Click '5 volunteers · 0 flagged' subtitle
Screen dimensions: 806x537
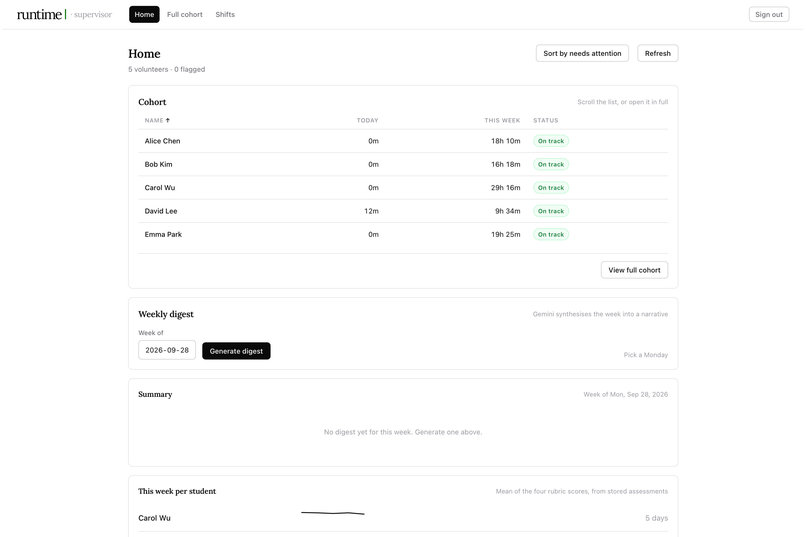tap(167, 69)
